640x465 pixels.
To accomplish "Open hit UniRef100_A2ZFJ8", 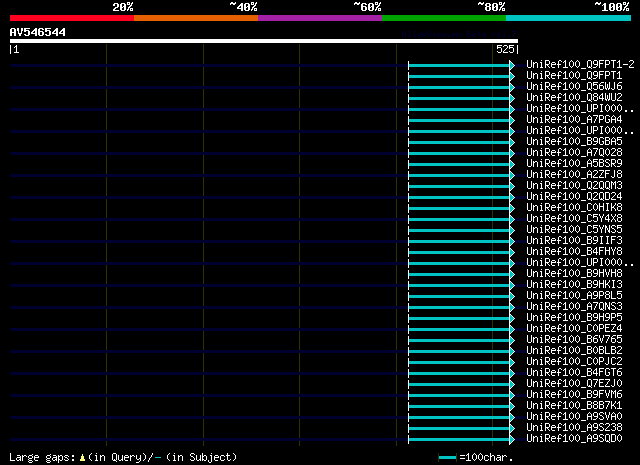I will 574,175.
